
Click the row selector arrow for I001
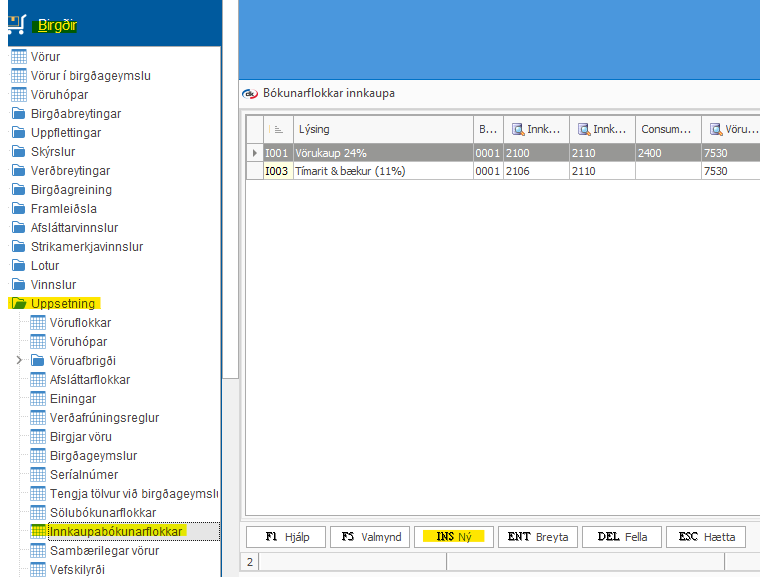pyautogui.click(x=254, y=153)
